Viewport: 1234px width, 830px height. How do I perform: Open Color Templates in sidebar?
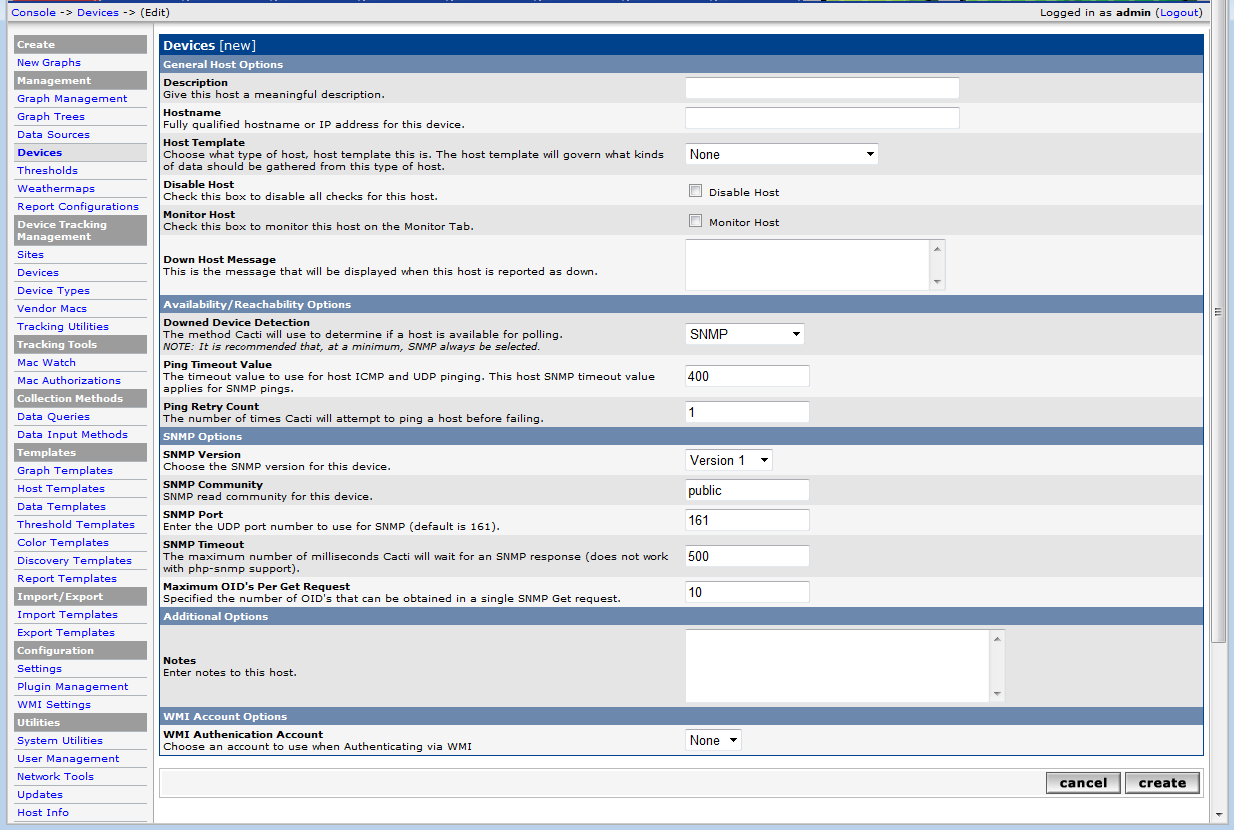63,542
